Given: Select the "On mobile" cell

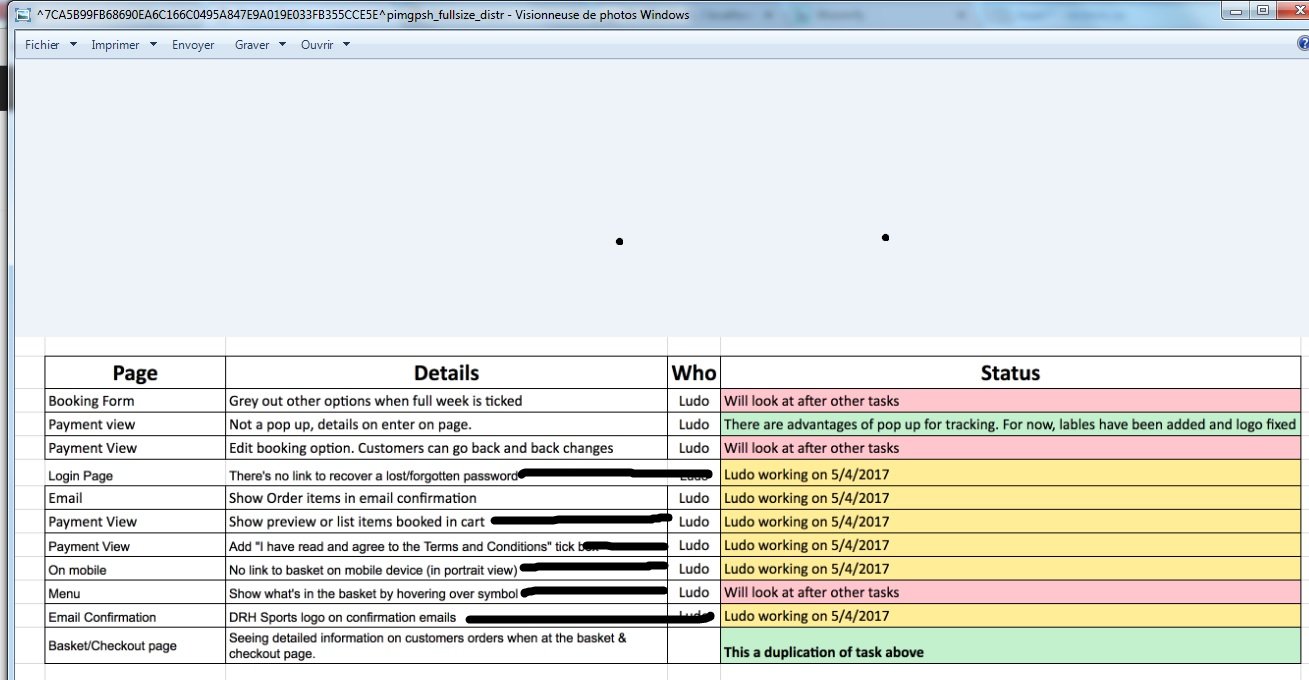Looking at the screenshot, I should (x=135, y=570).
